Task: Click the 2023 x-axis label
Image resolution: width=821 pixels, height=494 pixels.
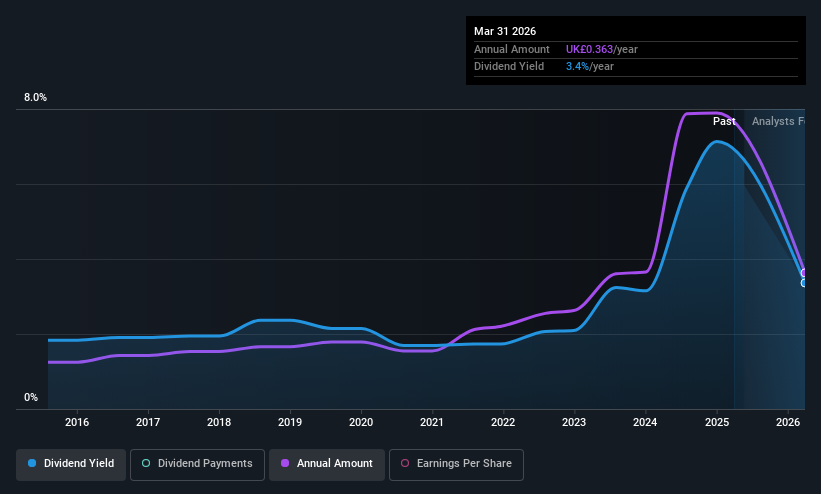Action: pos(574,422)
